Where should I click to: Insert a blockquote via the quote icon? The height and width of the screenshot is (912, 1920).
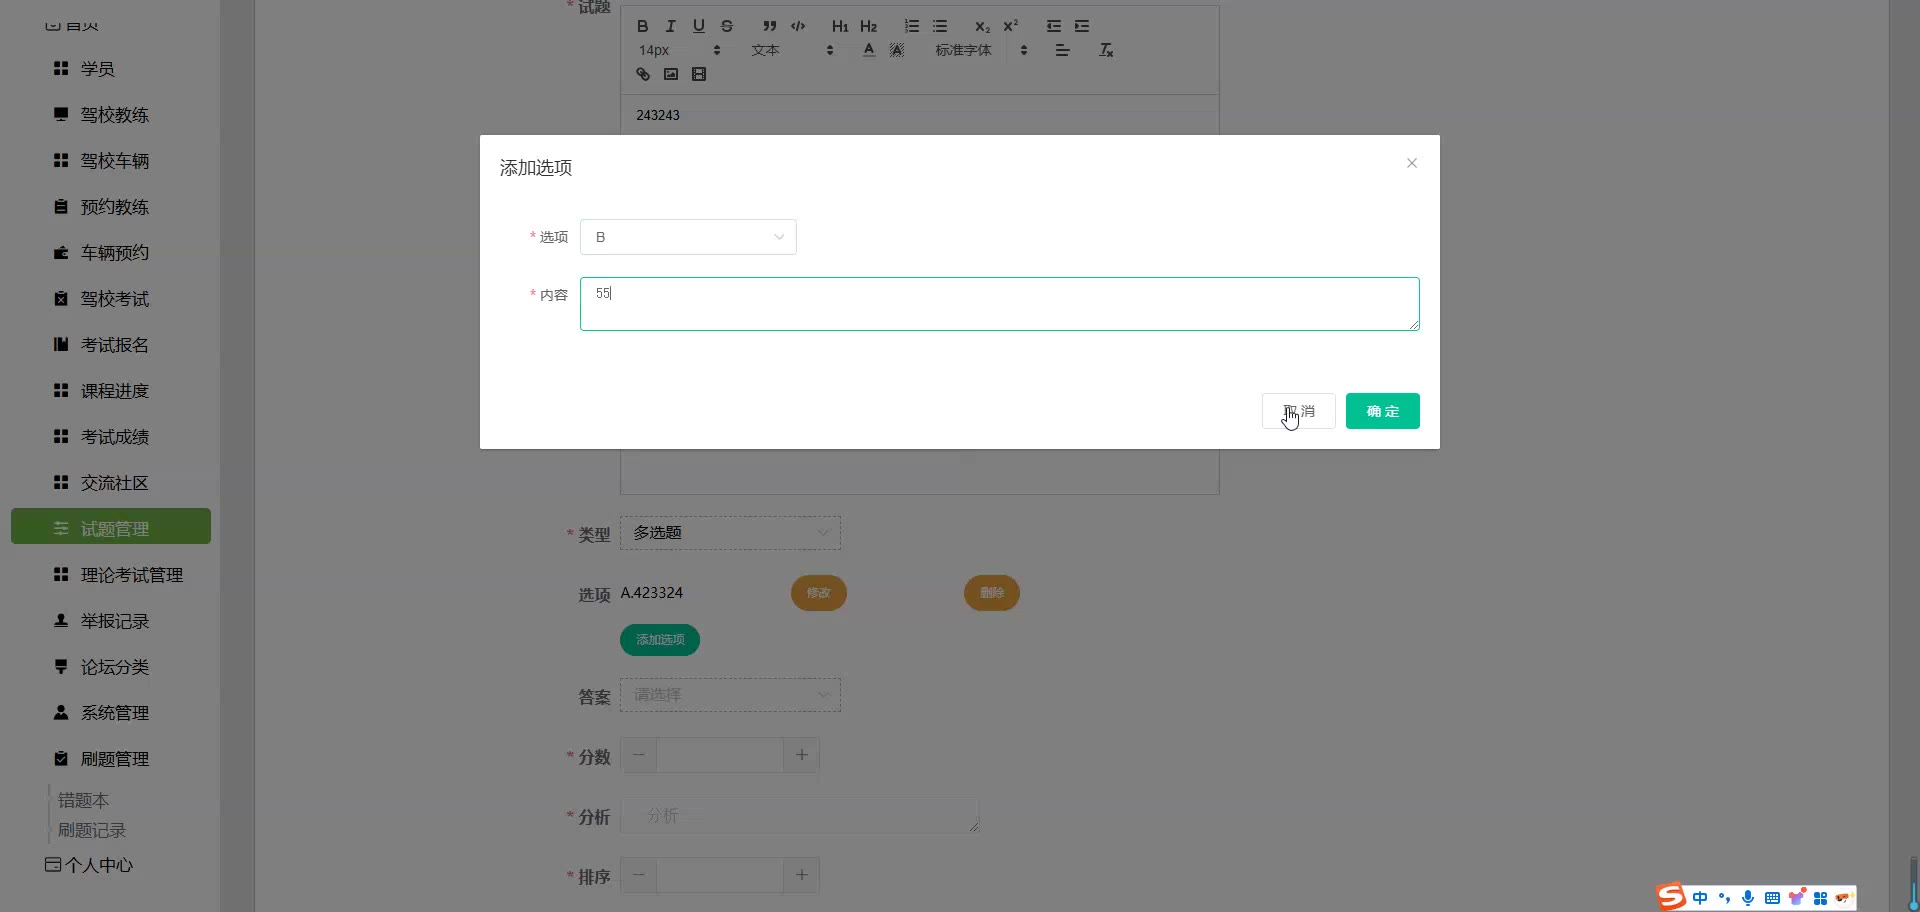(x=769, y=26)
